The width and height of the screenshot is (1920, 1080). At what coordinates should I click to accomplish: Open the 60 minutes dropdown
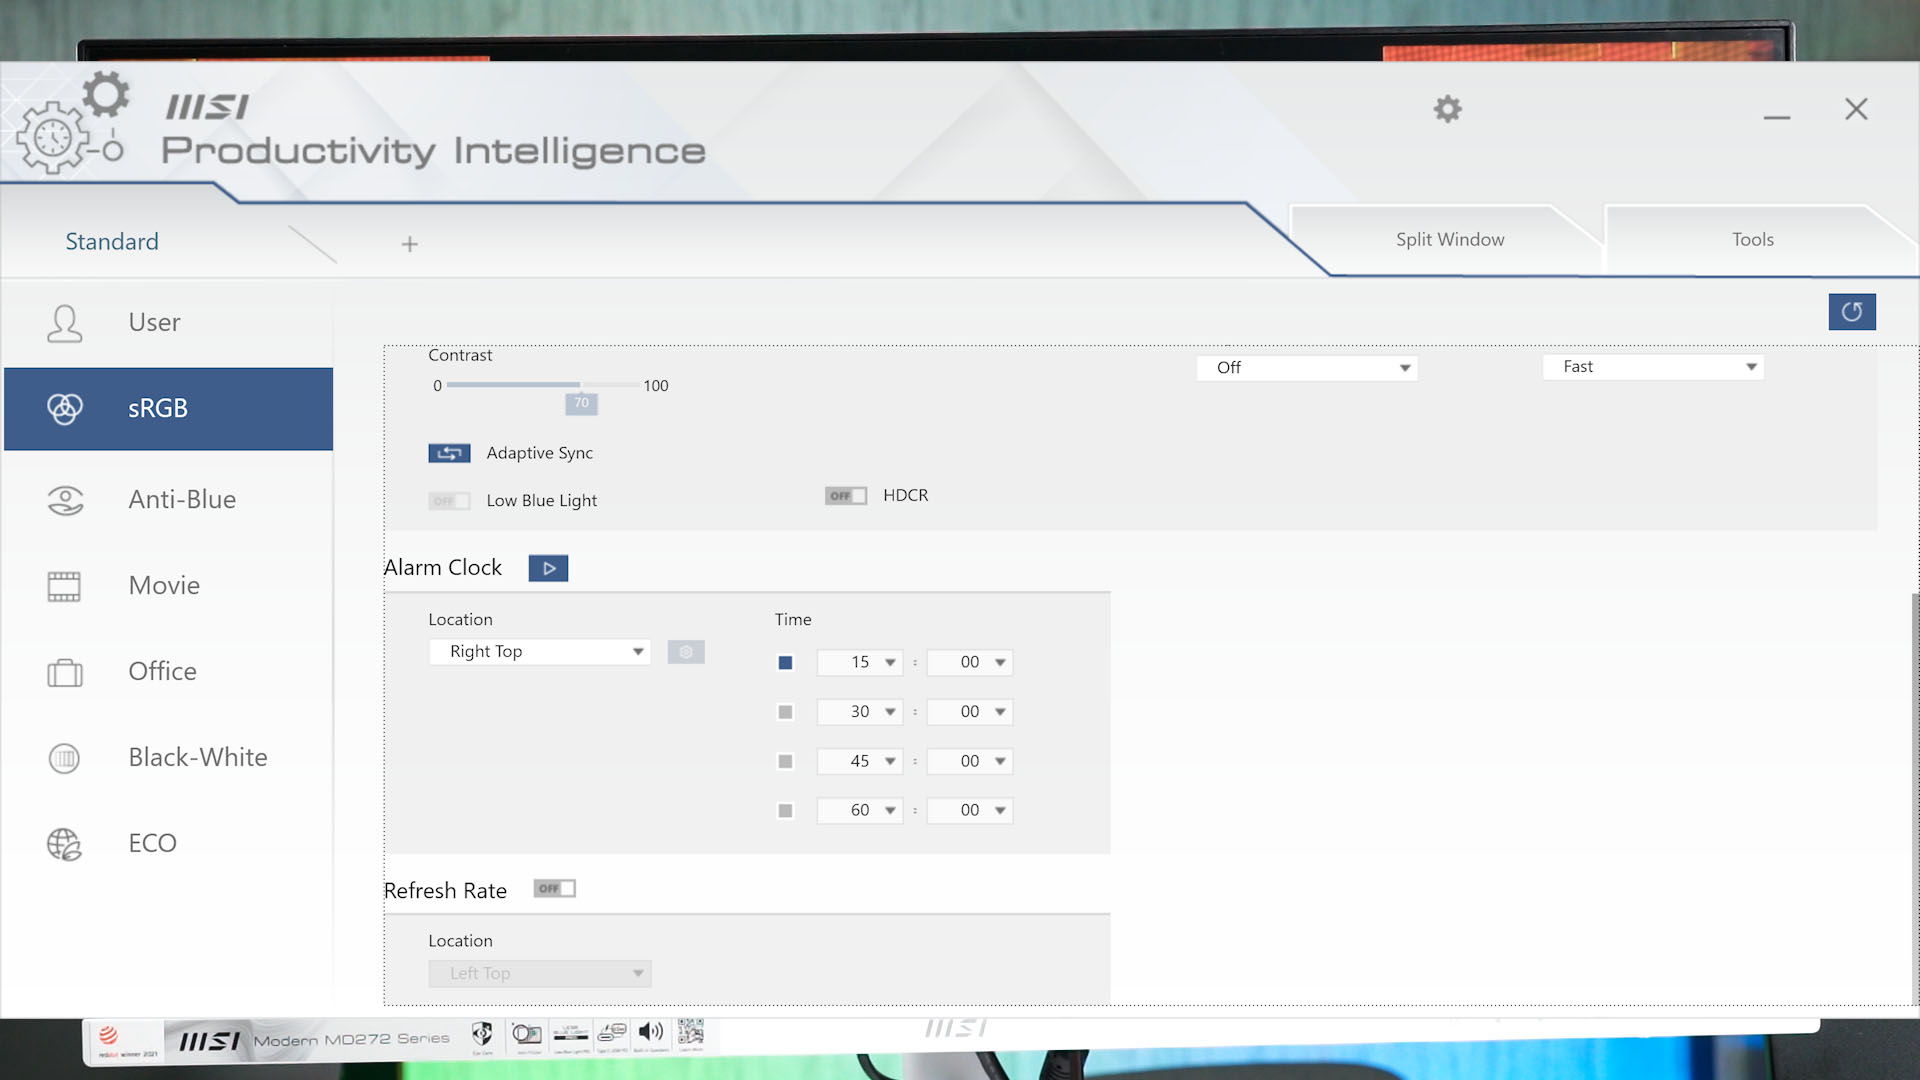click(x=860, y=810)
